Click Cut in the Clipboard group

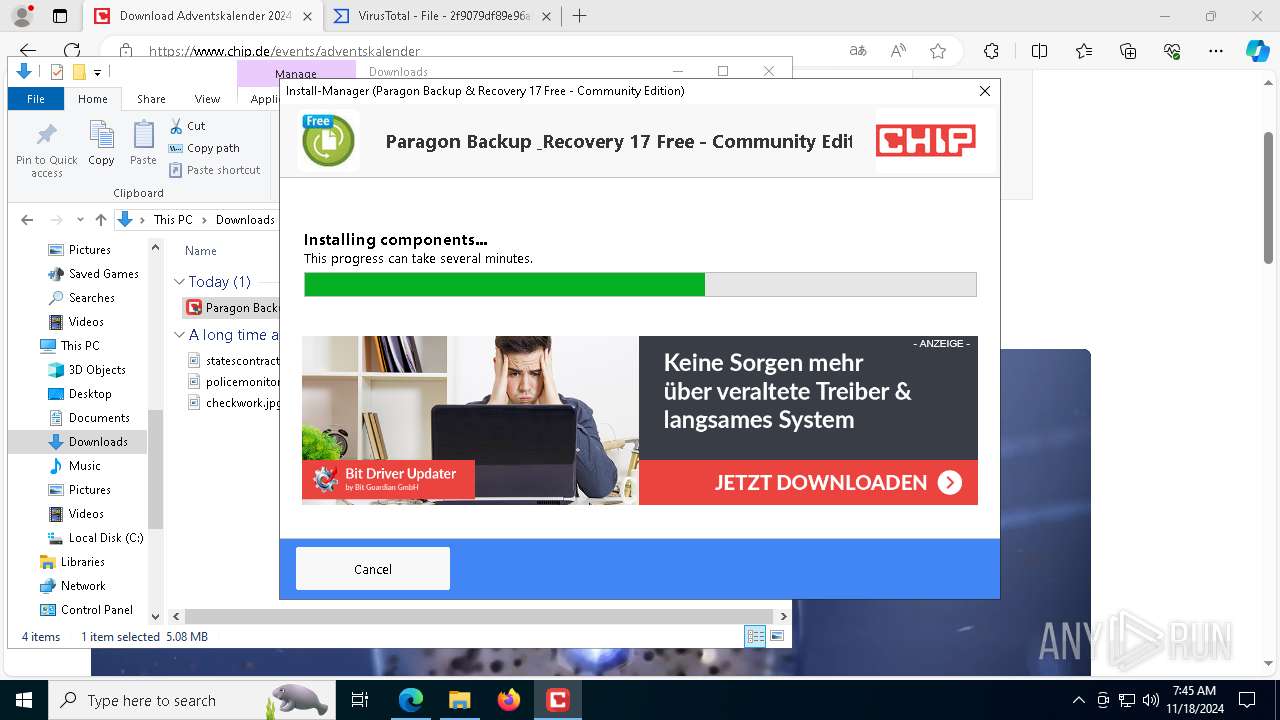coord(187,126)
